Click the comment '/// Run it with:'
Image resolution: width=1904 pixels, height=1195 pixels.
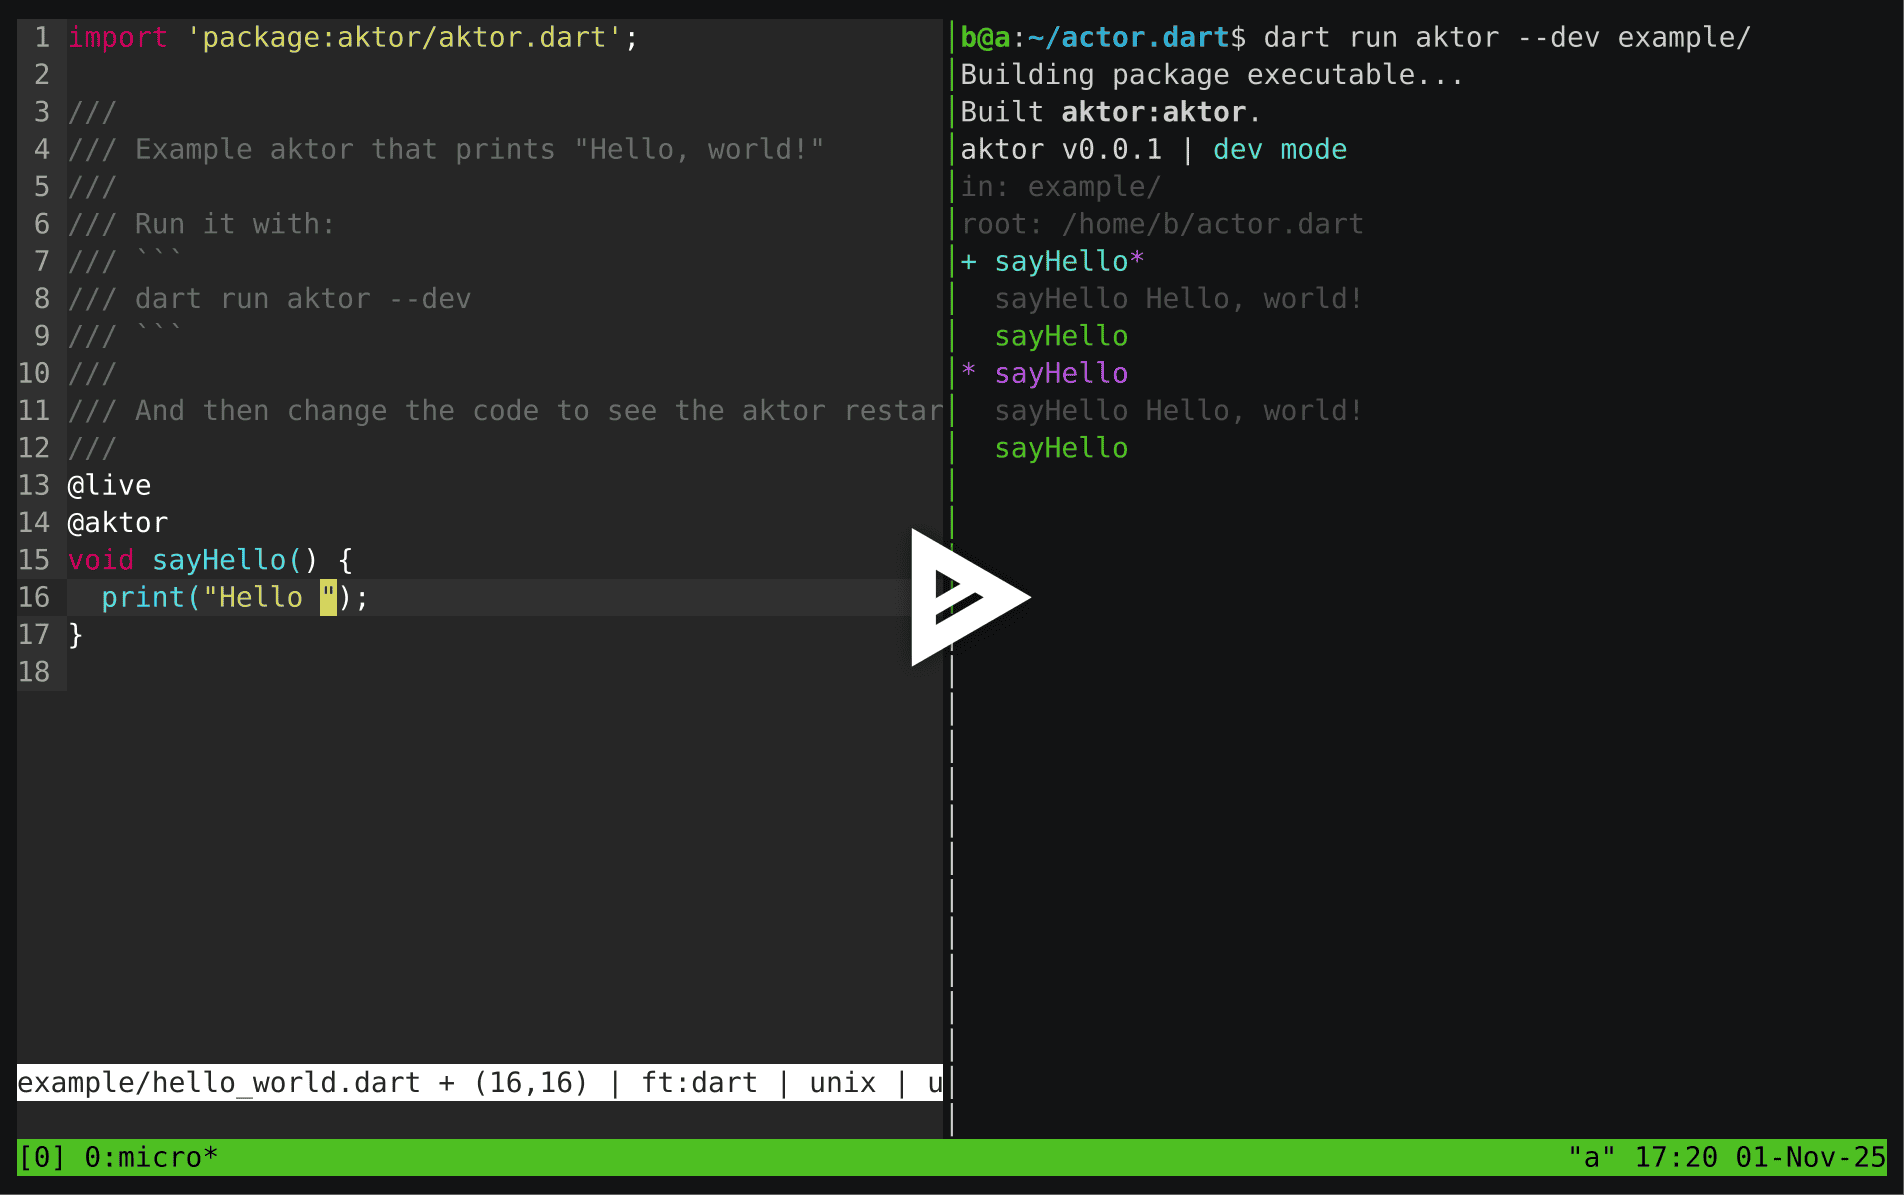(x=201, y=224)
